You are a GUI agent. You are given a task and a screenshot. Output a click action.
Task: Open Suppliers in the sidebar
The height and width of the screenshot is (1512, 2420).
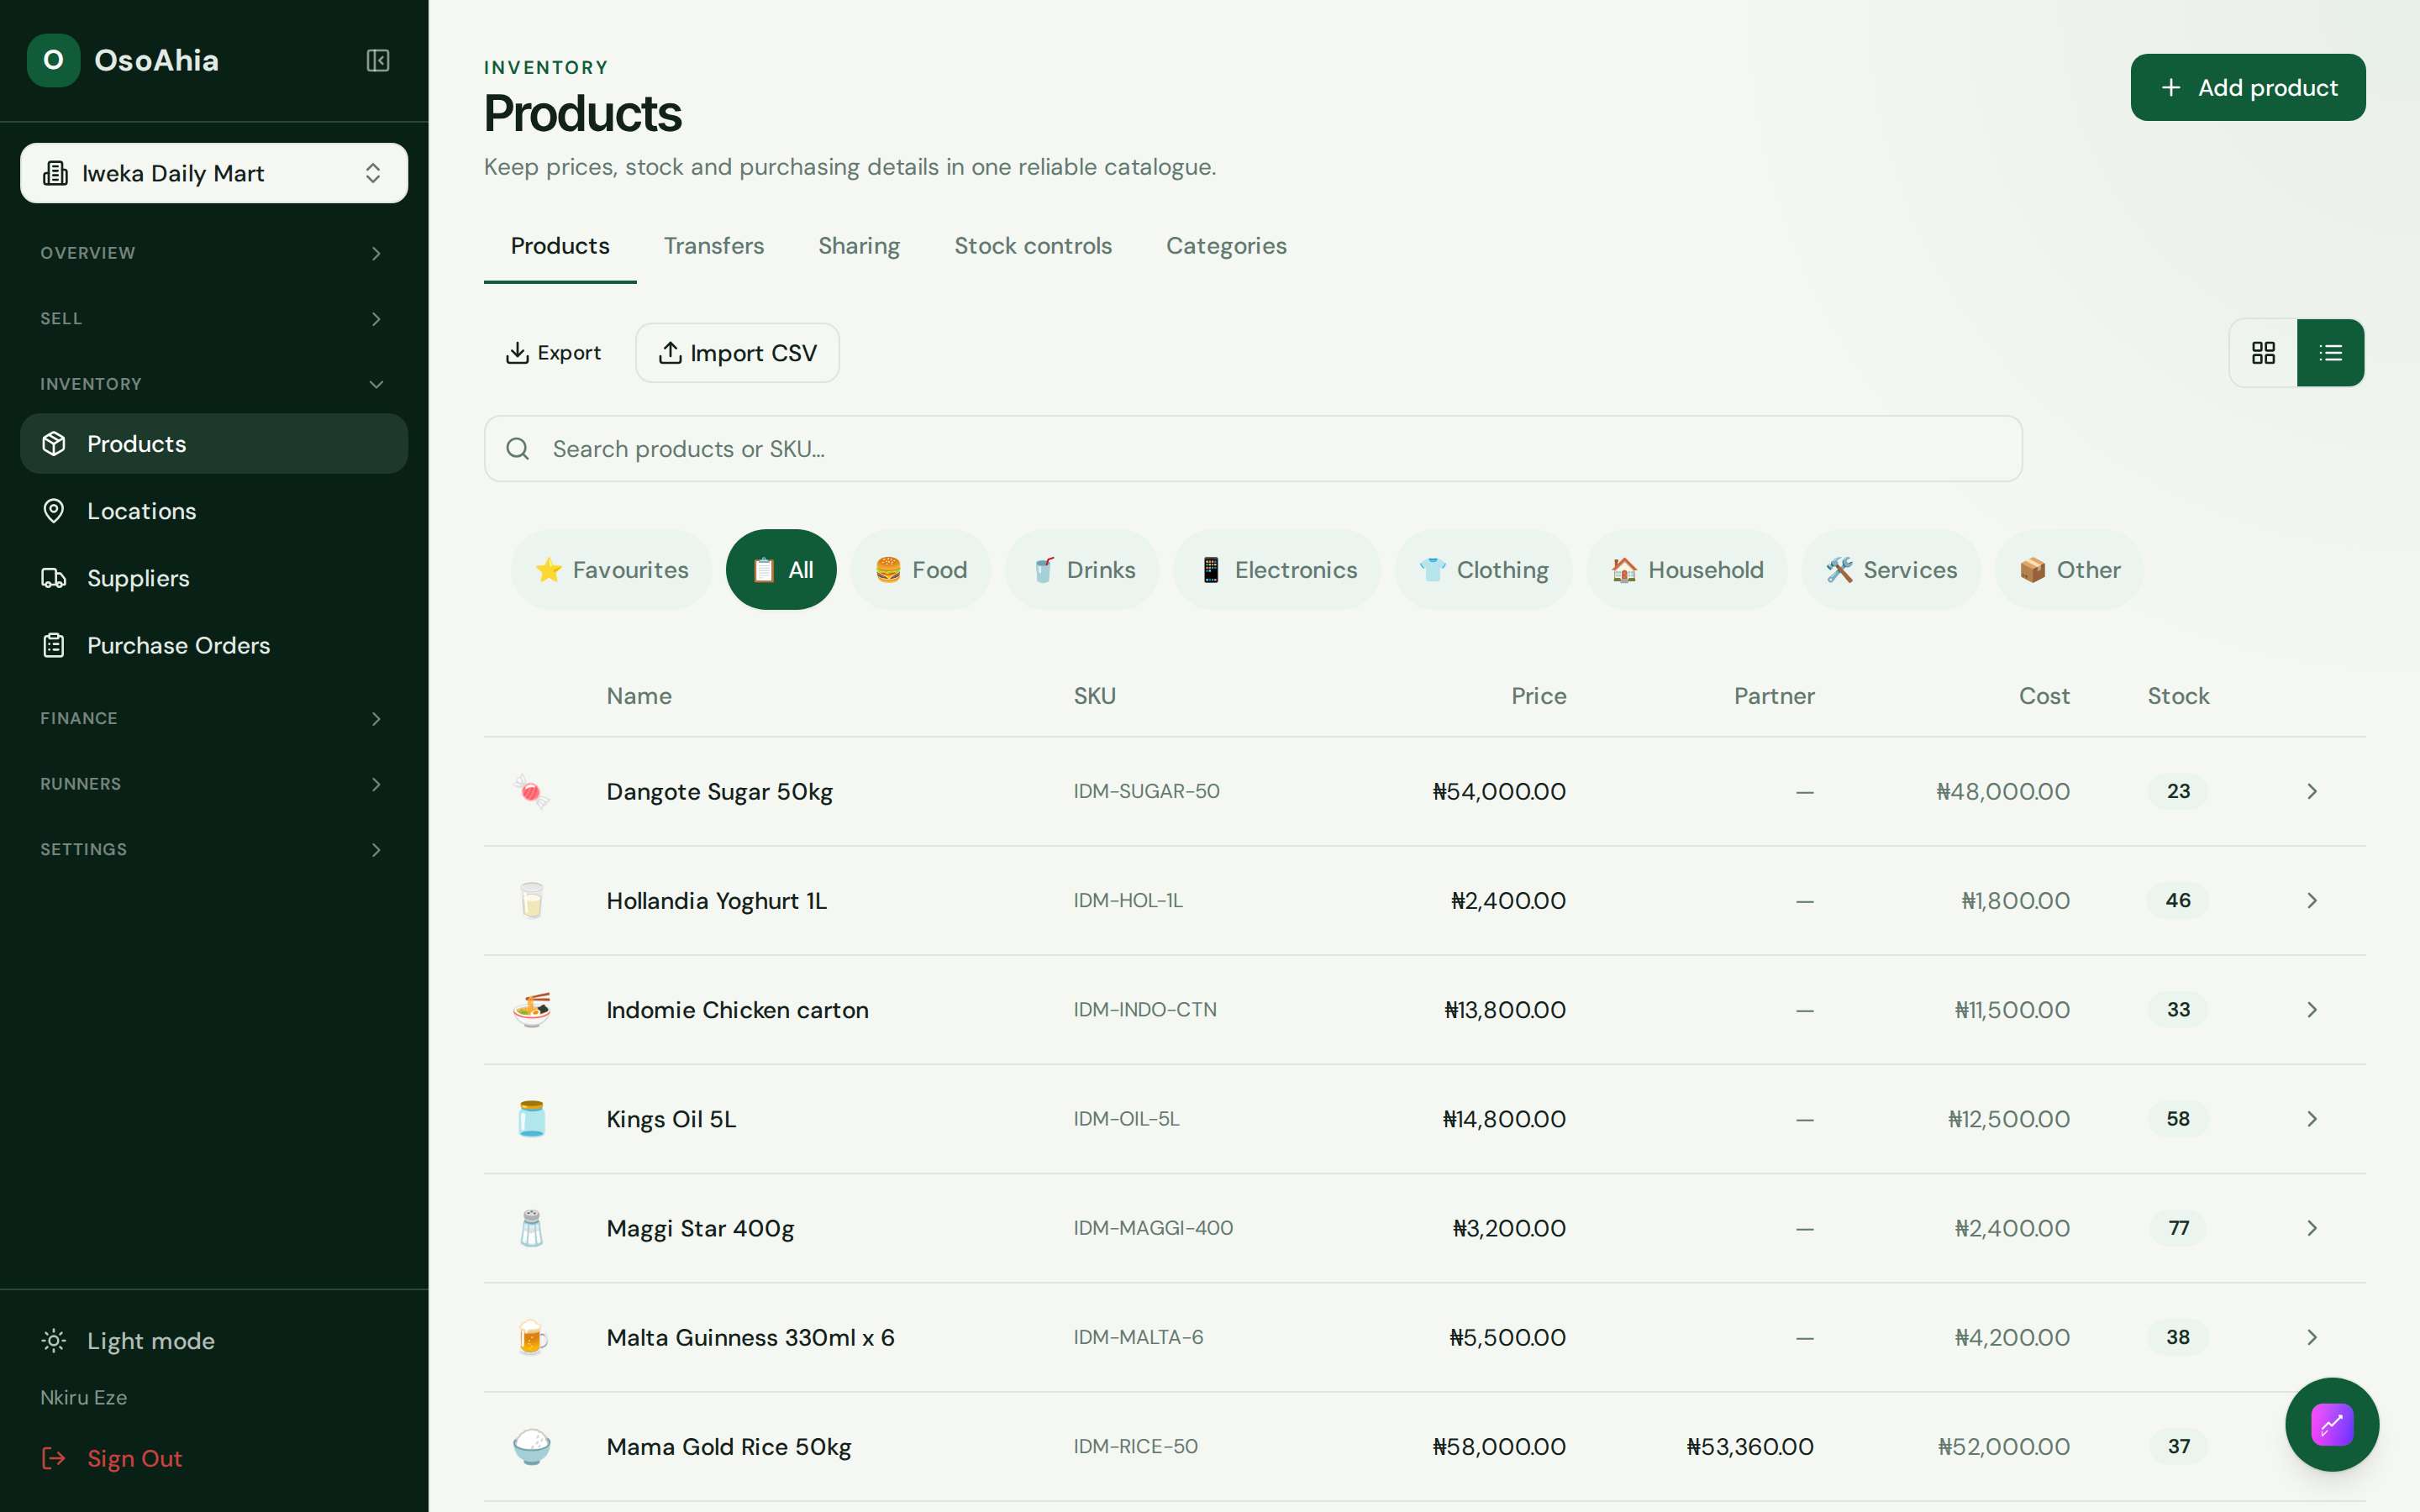point(214,578)
